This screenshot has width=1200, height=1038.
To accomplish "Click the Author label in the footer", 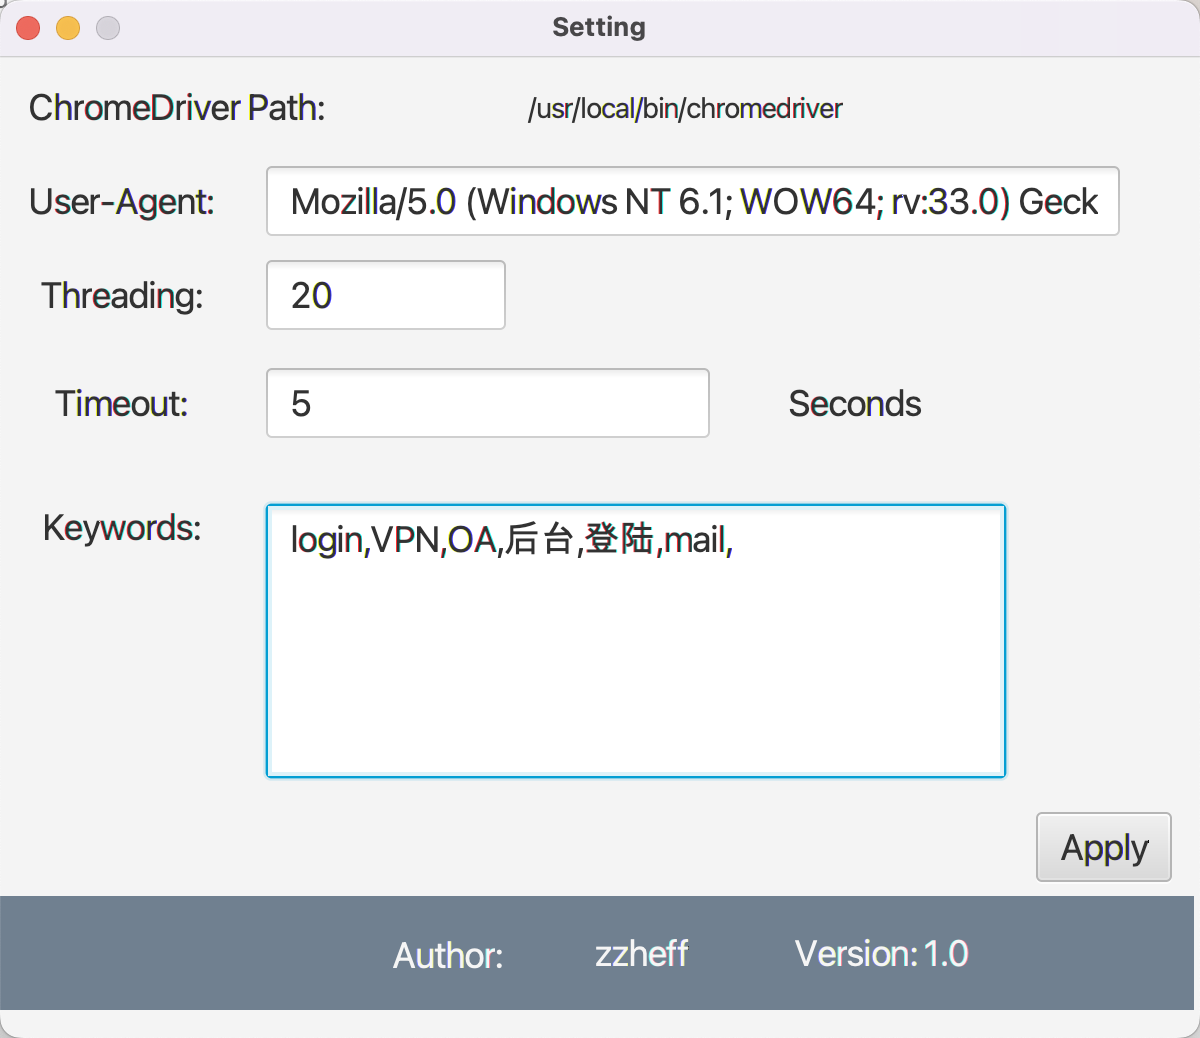I will (447, 955).
